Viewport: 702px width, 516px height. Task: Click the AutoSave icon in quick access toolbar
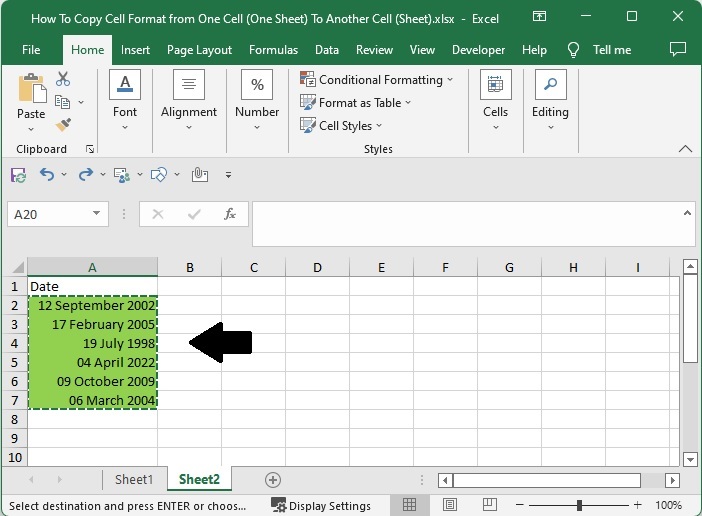[x=18, y=175]
